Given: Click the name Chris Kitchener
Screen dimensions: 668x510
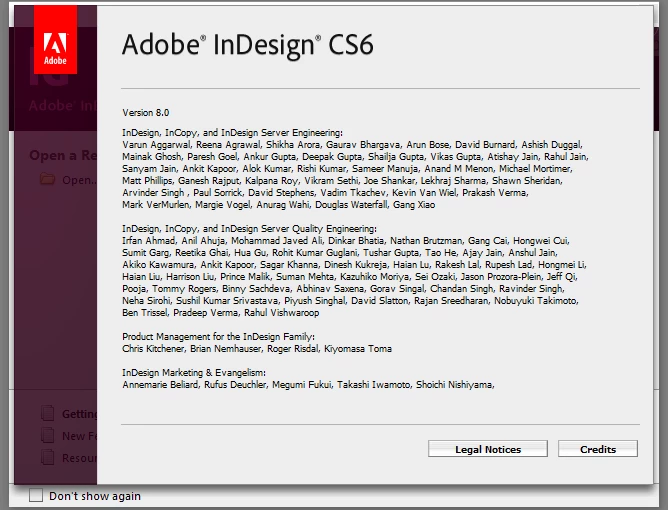Looking at the screenshot, I should [153, 349].
